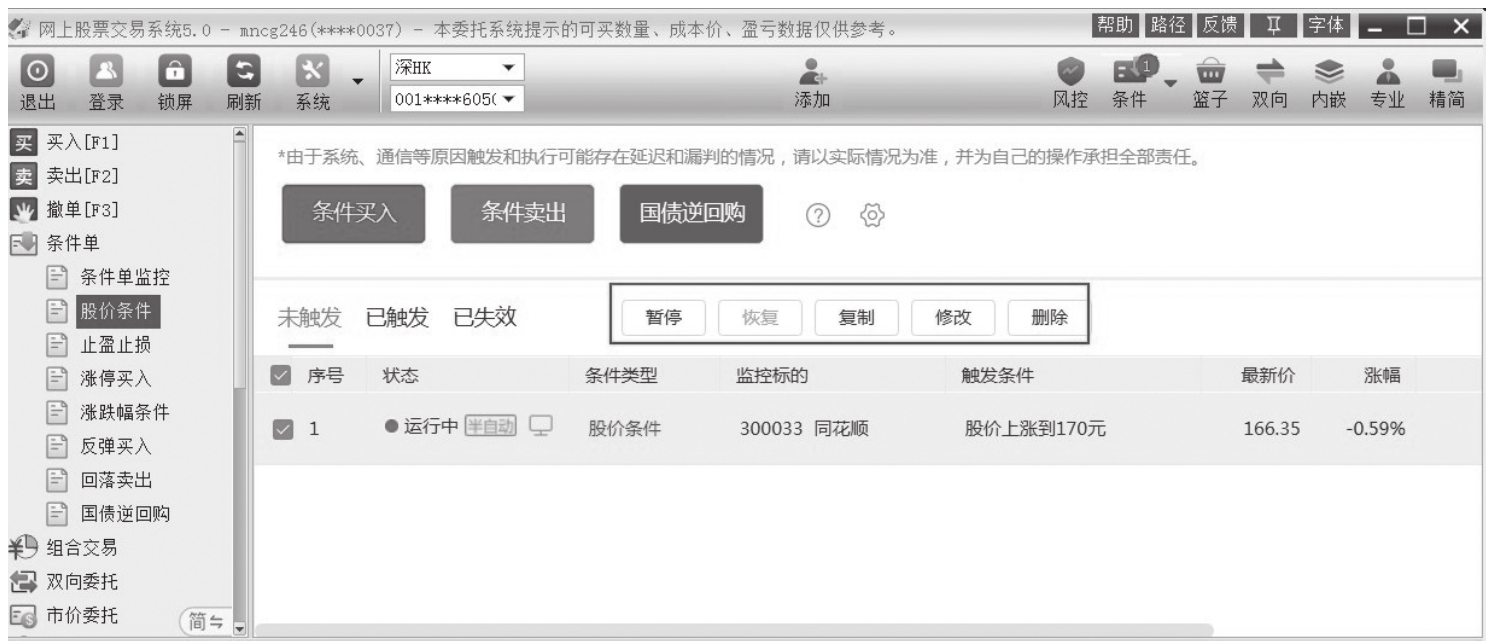The image size is (1489, 644).
Task: Click the 复制 copy button
Action: tap(857, 319)
